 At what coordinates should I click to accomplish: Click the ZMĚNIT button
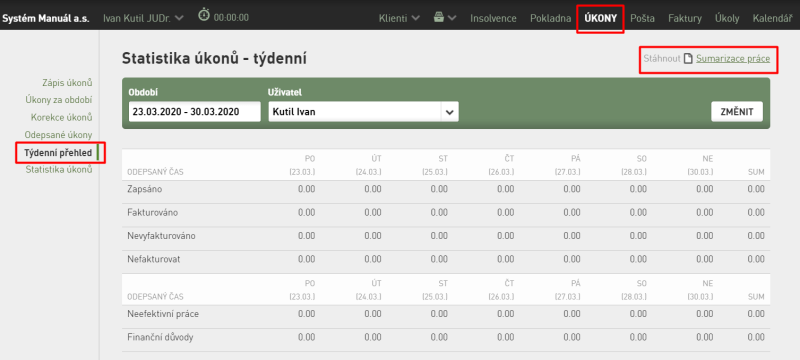click(737, 112)
